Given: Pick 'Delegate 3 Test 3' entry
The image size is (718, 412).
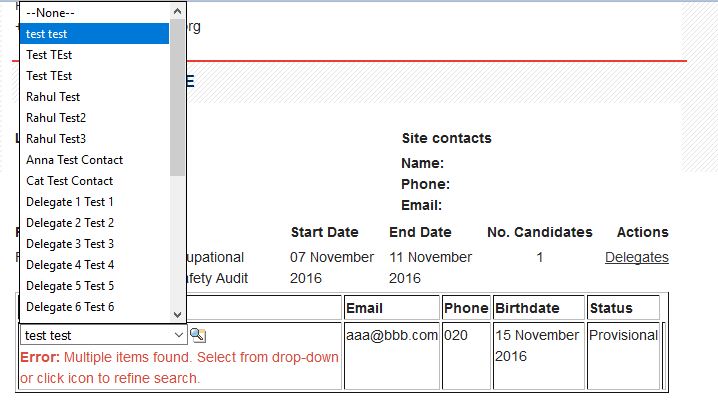Looking at the screenshot, I should (70, 244).
